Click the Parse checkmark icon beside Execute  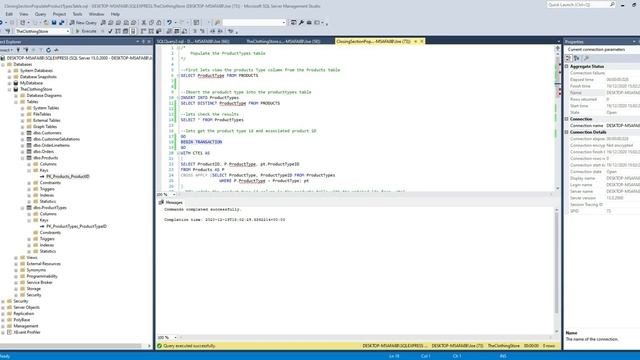pos(110,31)
